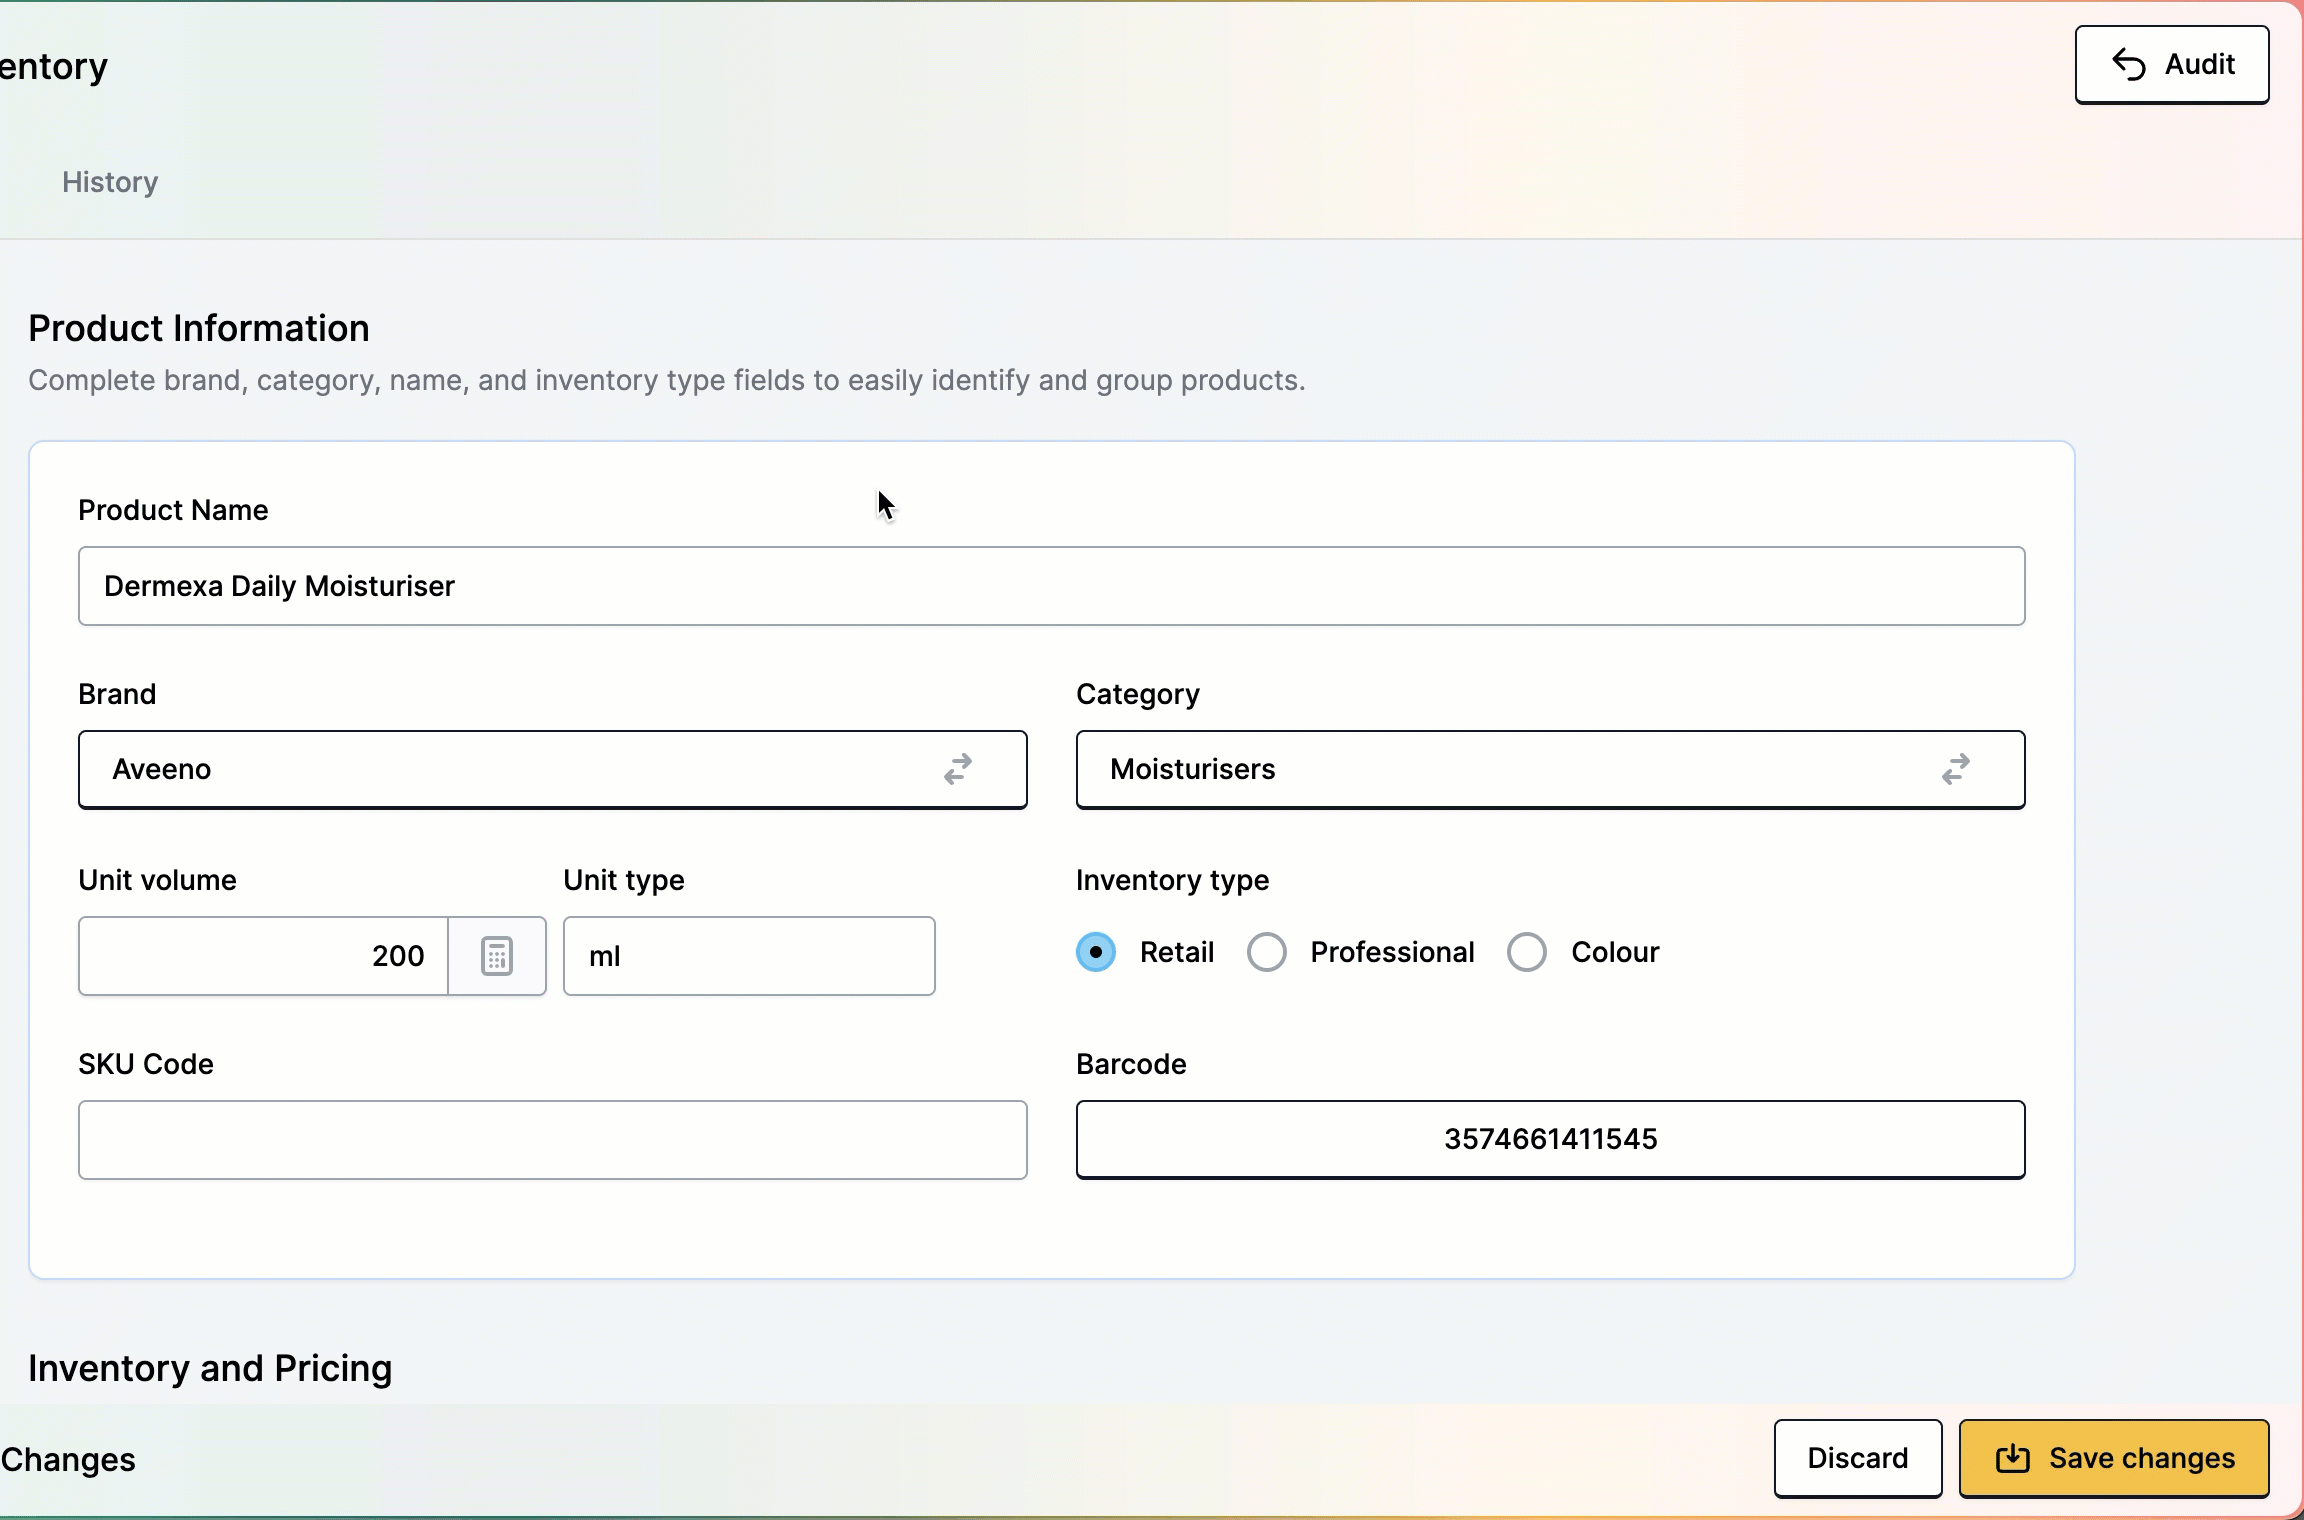Choose the Professional inventory type
The width and height of the screenshot is (2304, 1520).
click(1267, 952)
